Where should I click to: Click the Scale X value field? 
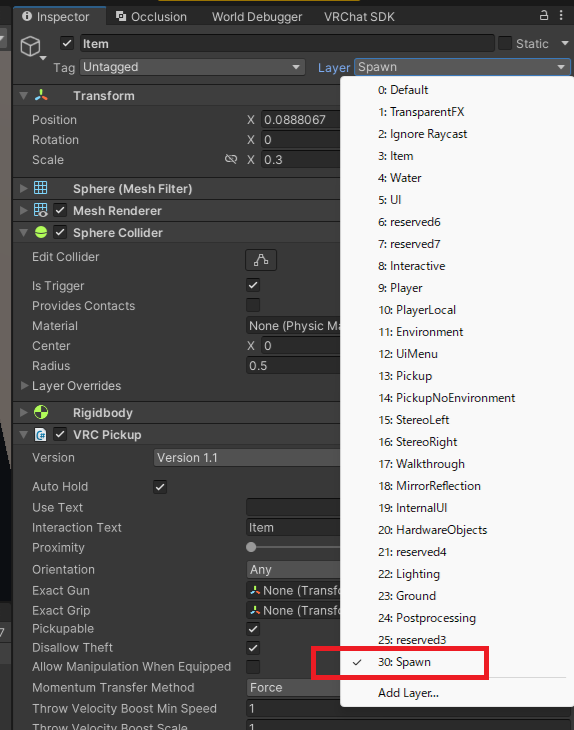coord(301,160)
